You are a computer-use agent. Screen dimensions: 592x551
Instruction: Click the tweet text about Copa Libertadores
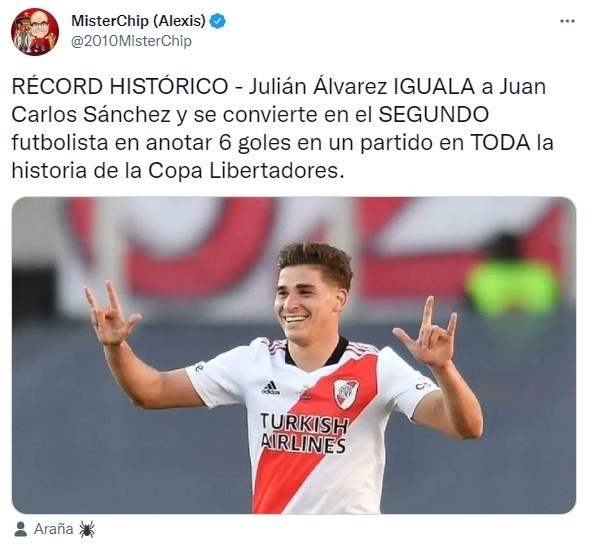tap(282, 128)
